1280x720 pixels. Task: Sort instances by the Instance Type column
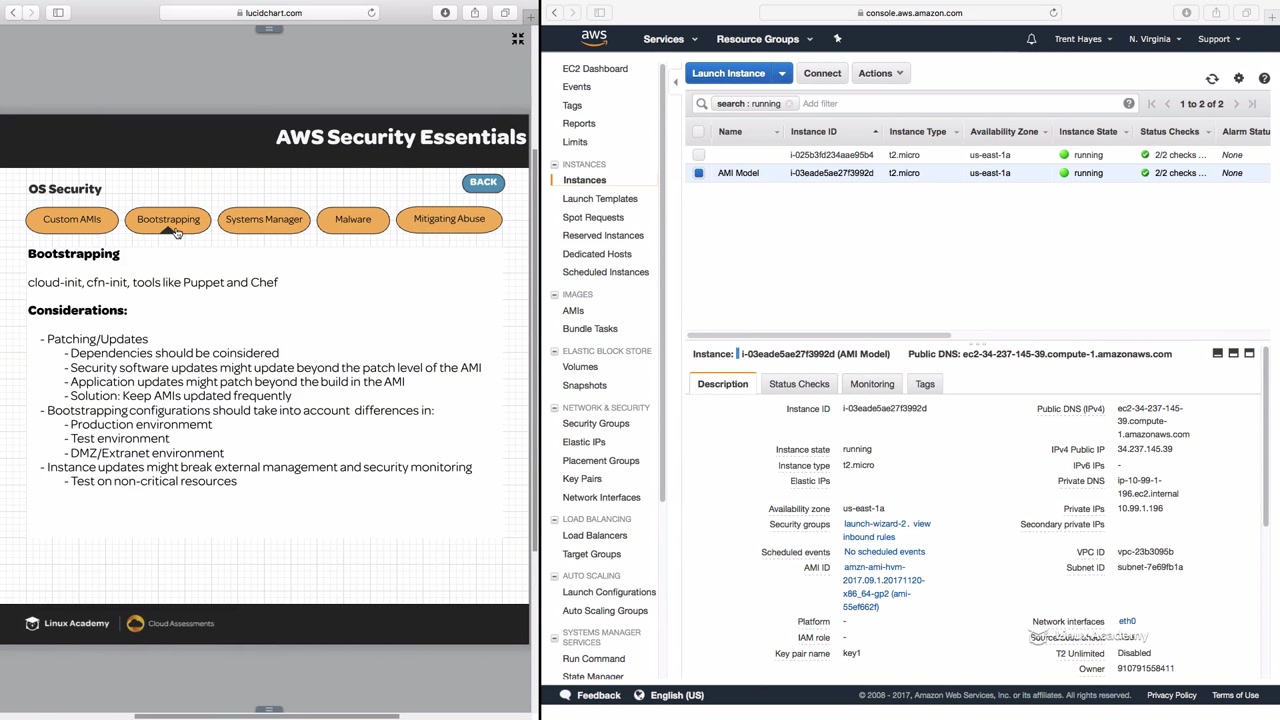[918, 132]
